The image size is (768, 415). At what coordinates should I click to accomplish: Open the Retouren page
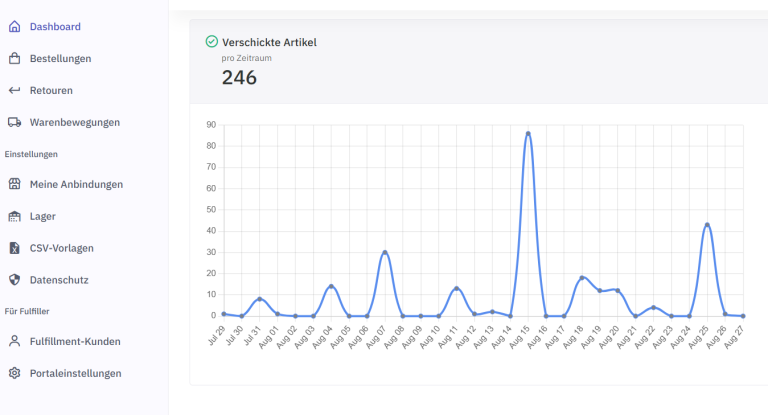[x=51, y=90]
